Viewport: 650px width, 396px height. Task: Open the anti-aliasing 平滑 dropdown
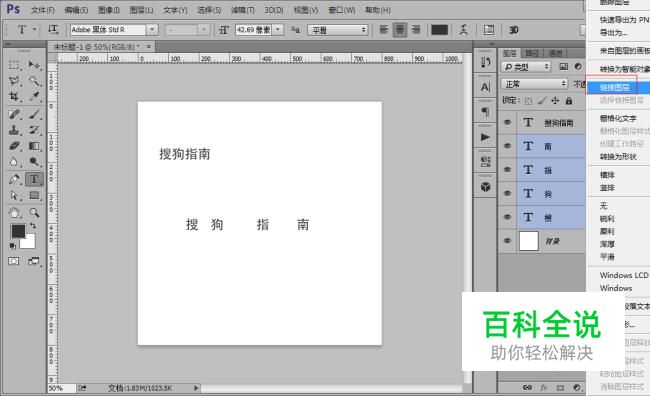(x=338, y=30)
